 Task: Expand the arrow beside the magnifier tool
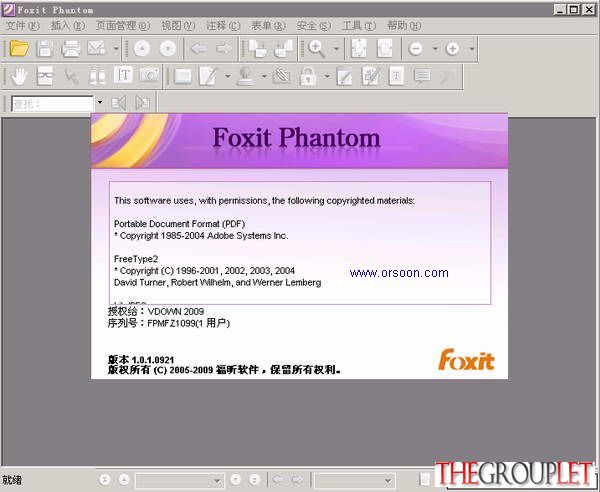(336, 49)
